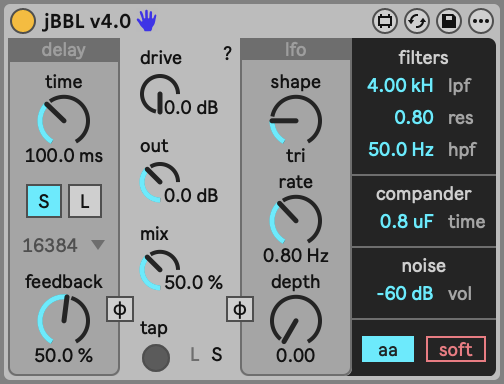Click the round tap tempo button
Viewport: 504px width, 384px height.
156,358
